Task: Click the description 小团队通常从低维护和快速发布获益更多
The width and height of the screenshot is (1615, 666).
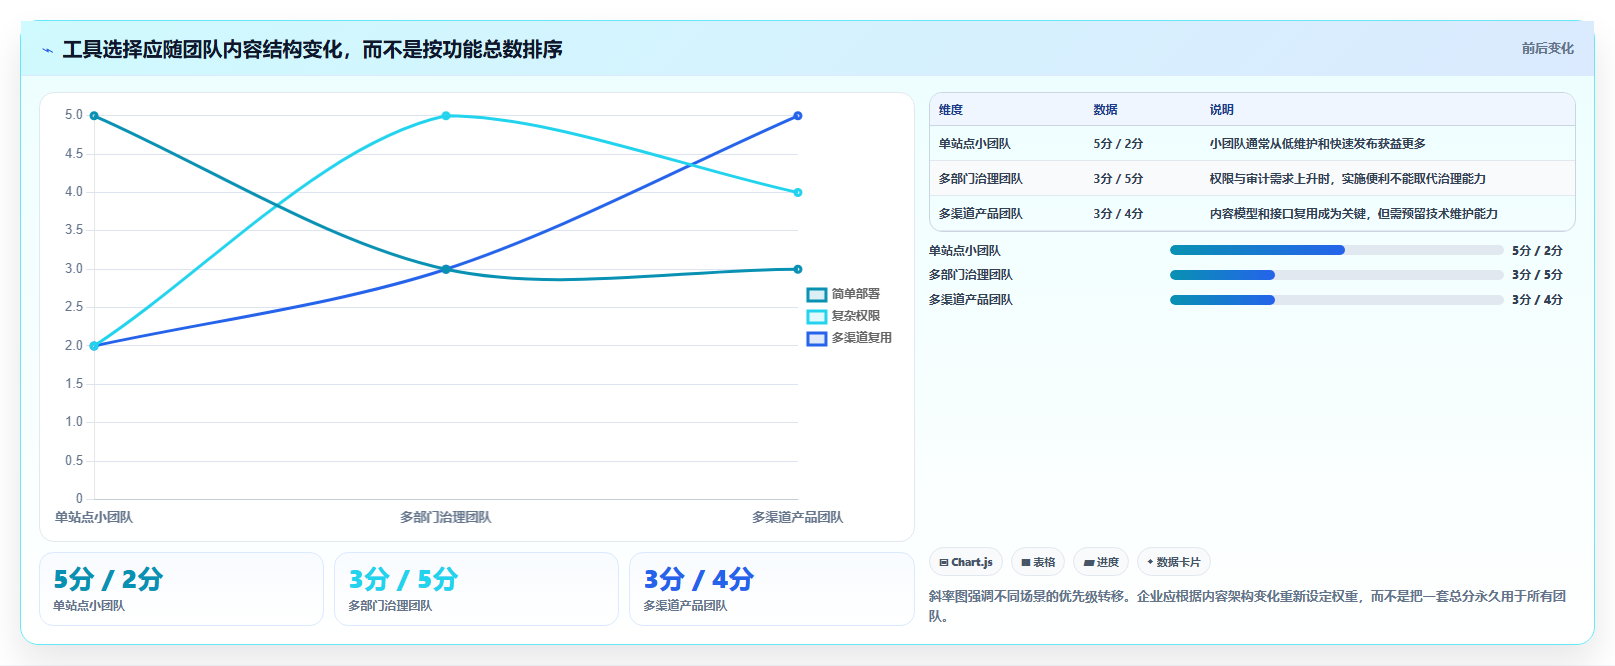Action: [x=1318, y=144]
